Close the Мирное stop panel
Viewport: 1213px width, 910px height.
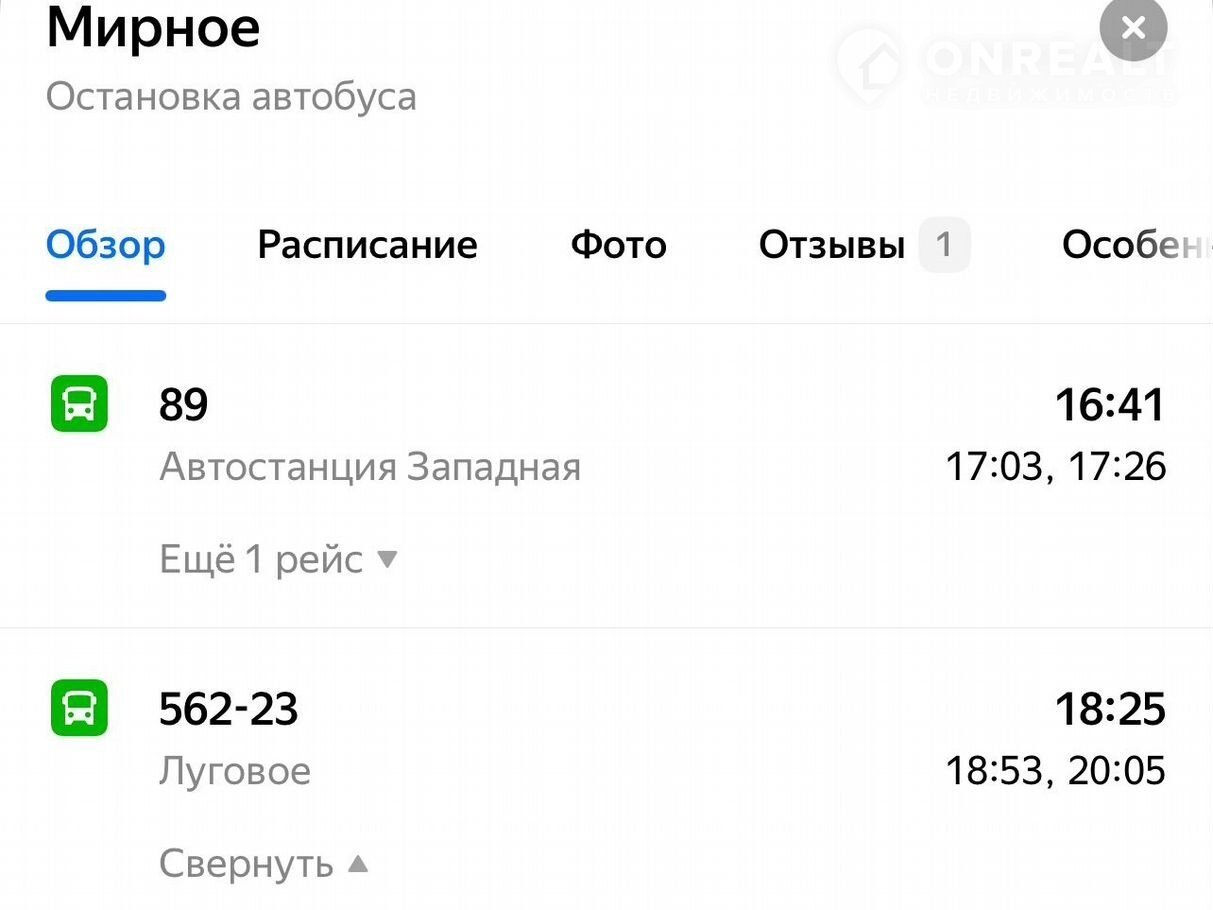tap(1133, 28)
